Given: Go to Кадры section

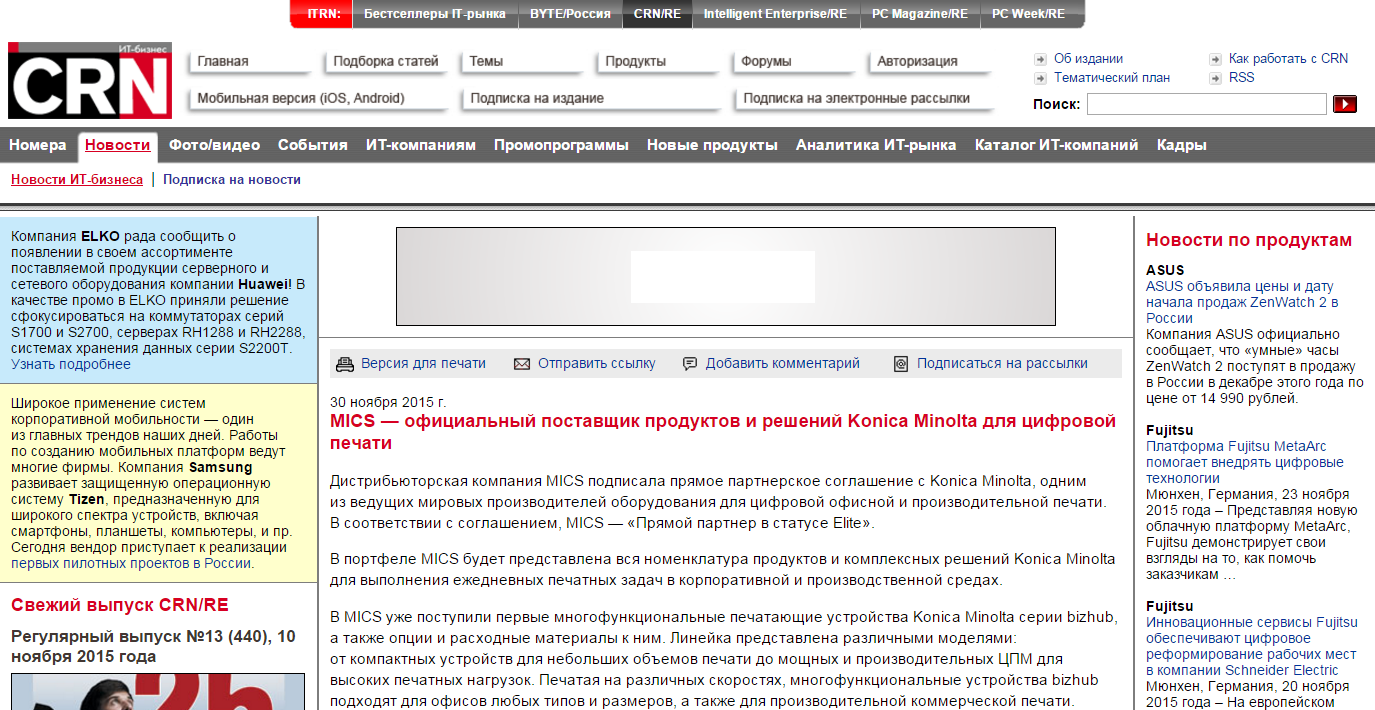Looking at the screenshot, I should click(1182, 145).
